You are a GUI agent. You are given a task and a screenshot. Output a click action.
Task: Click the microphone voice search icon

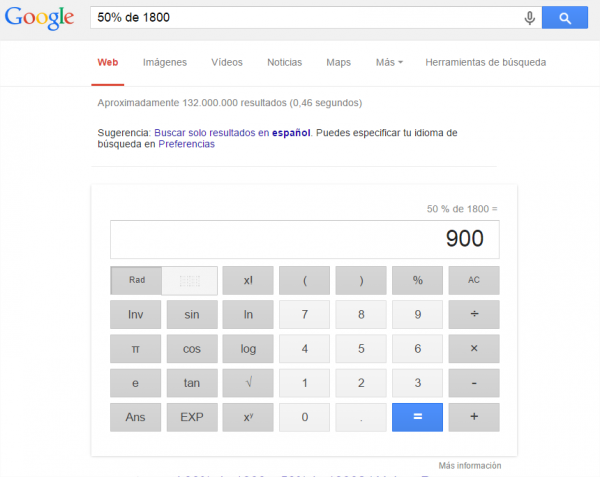pyautogui.click(x=529, y=18)
